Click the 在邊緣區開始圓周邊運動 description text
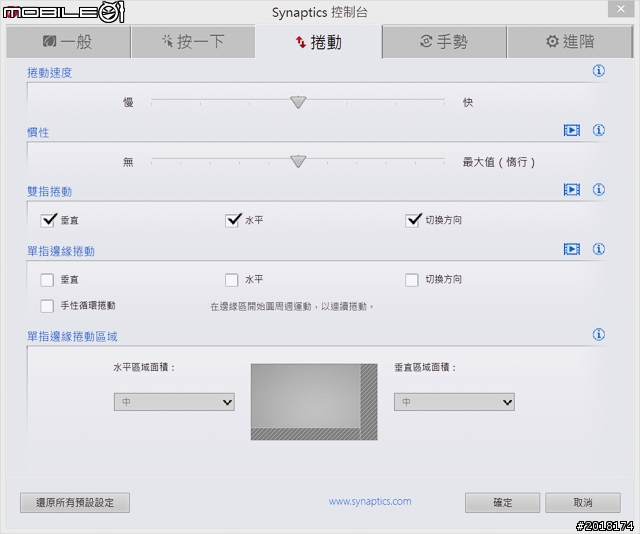640x534 pixels. point(292,307)
